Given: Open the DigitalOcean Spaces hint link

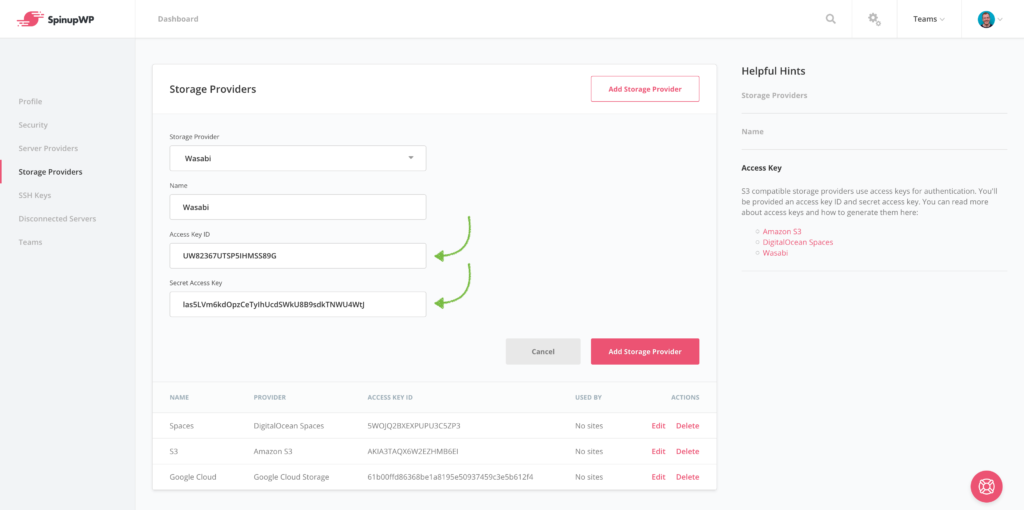Looking at the screenshot, I should click(x=798, y=242).
